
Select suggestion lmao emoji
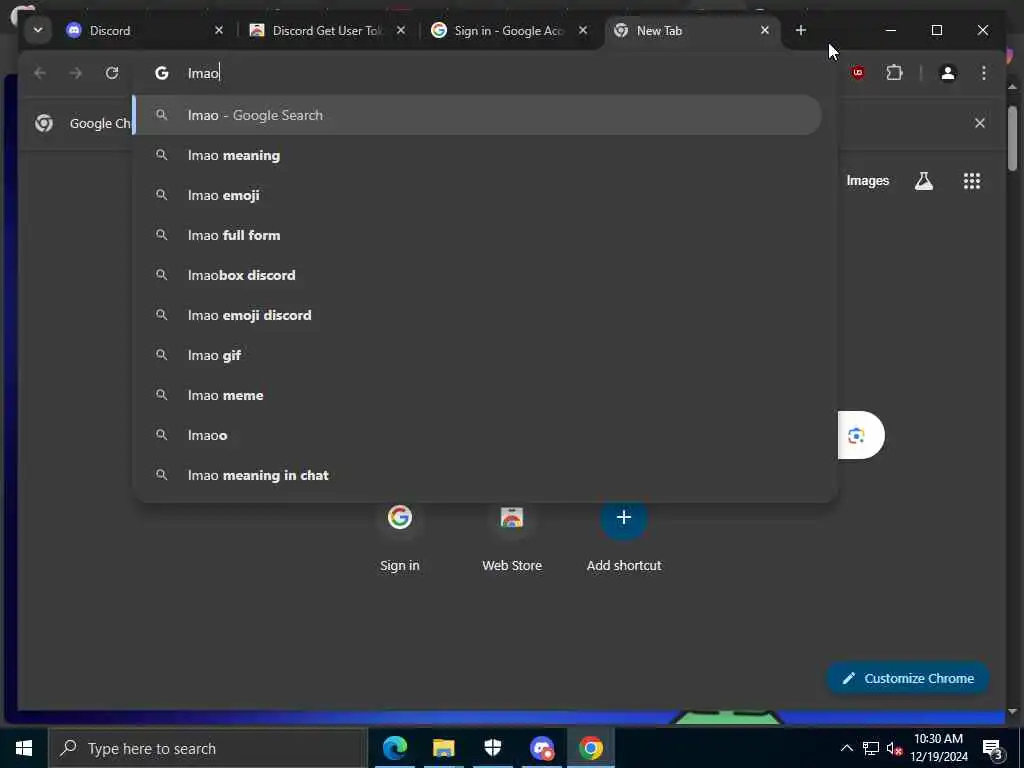pyautogui.click(x=477, y=195)
